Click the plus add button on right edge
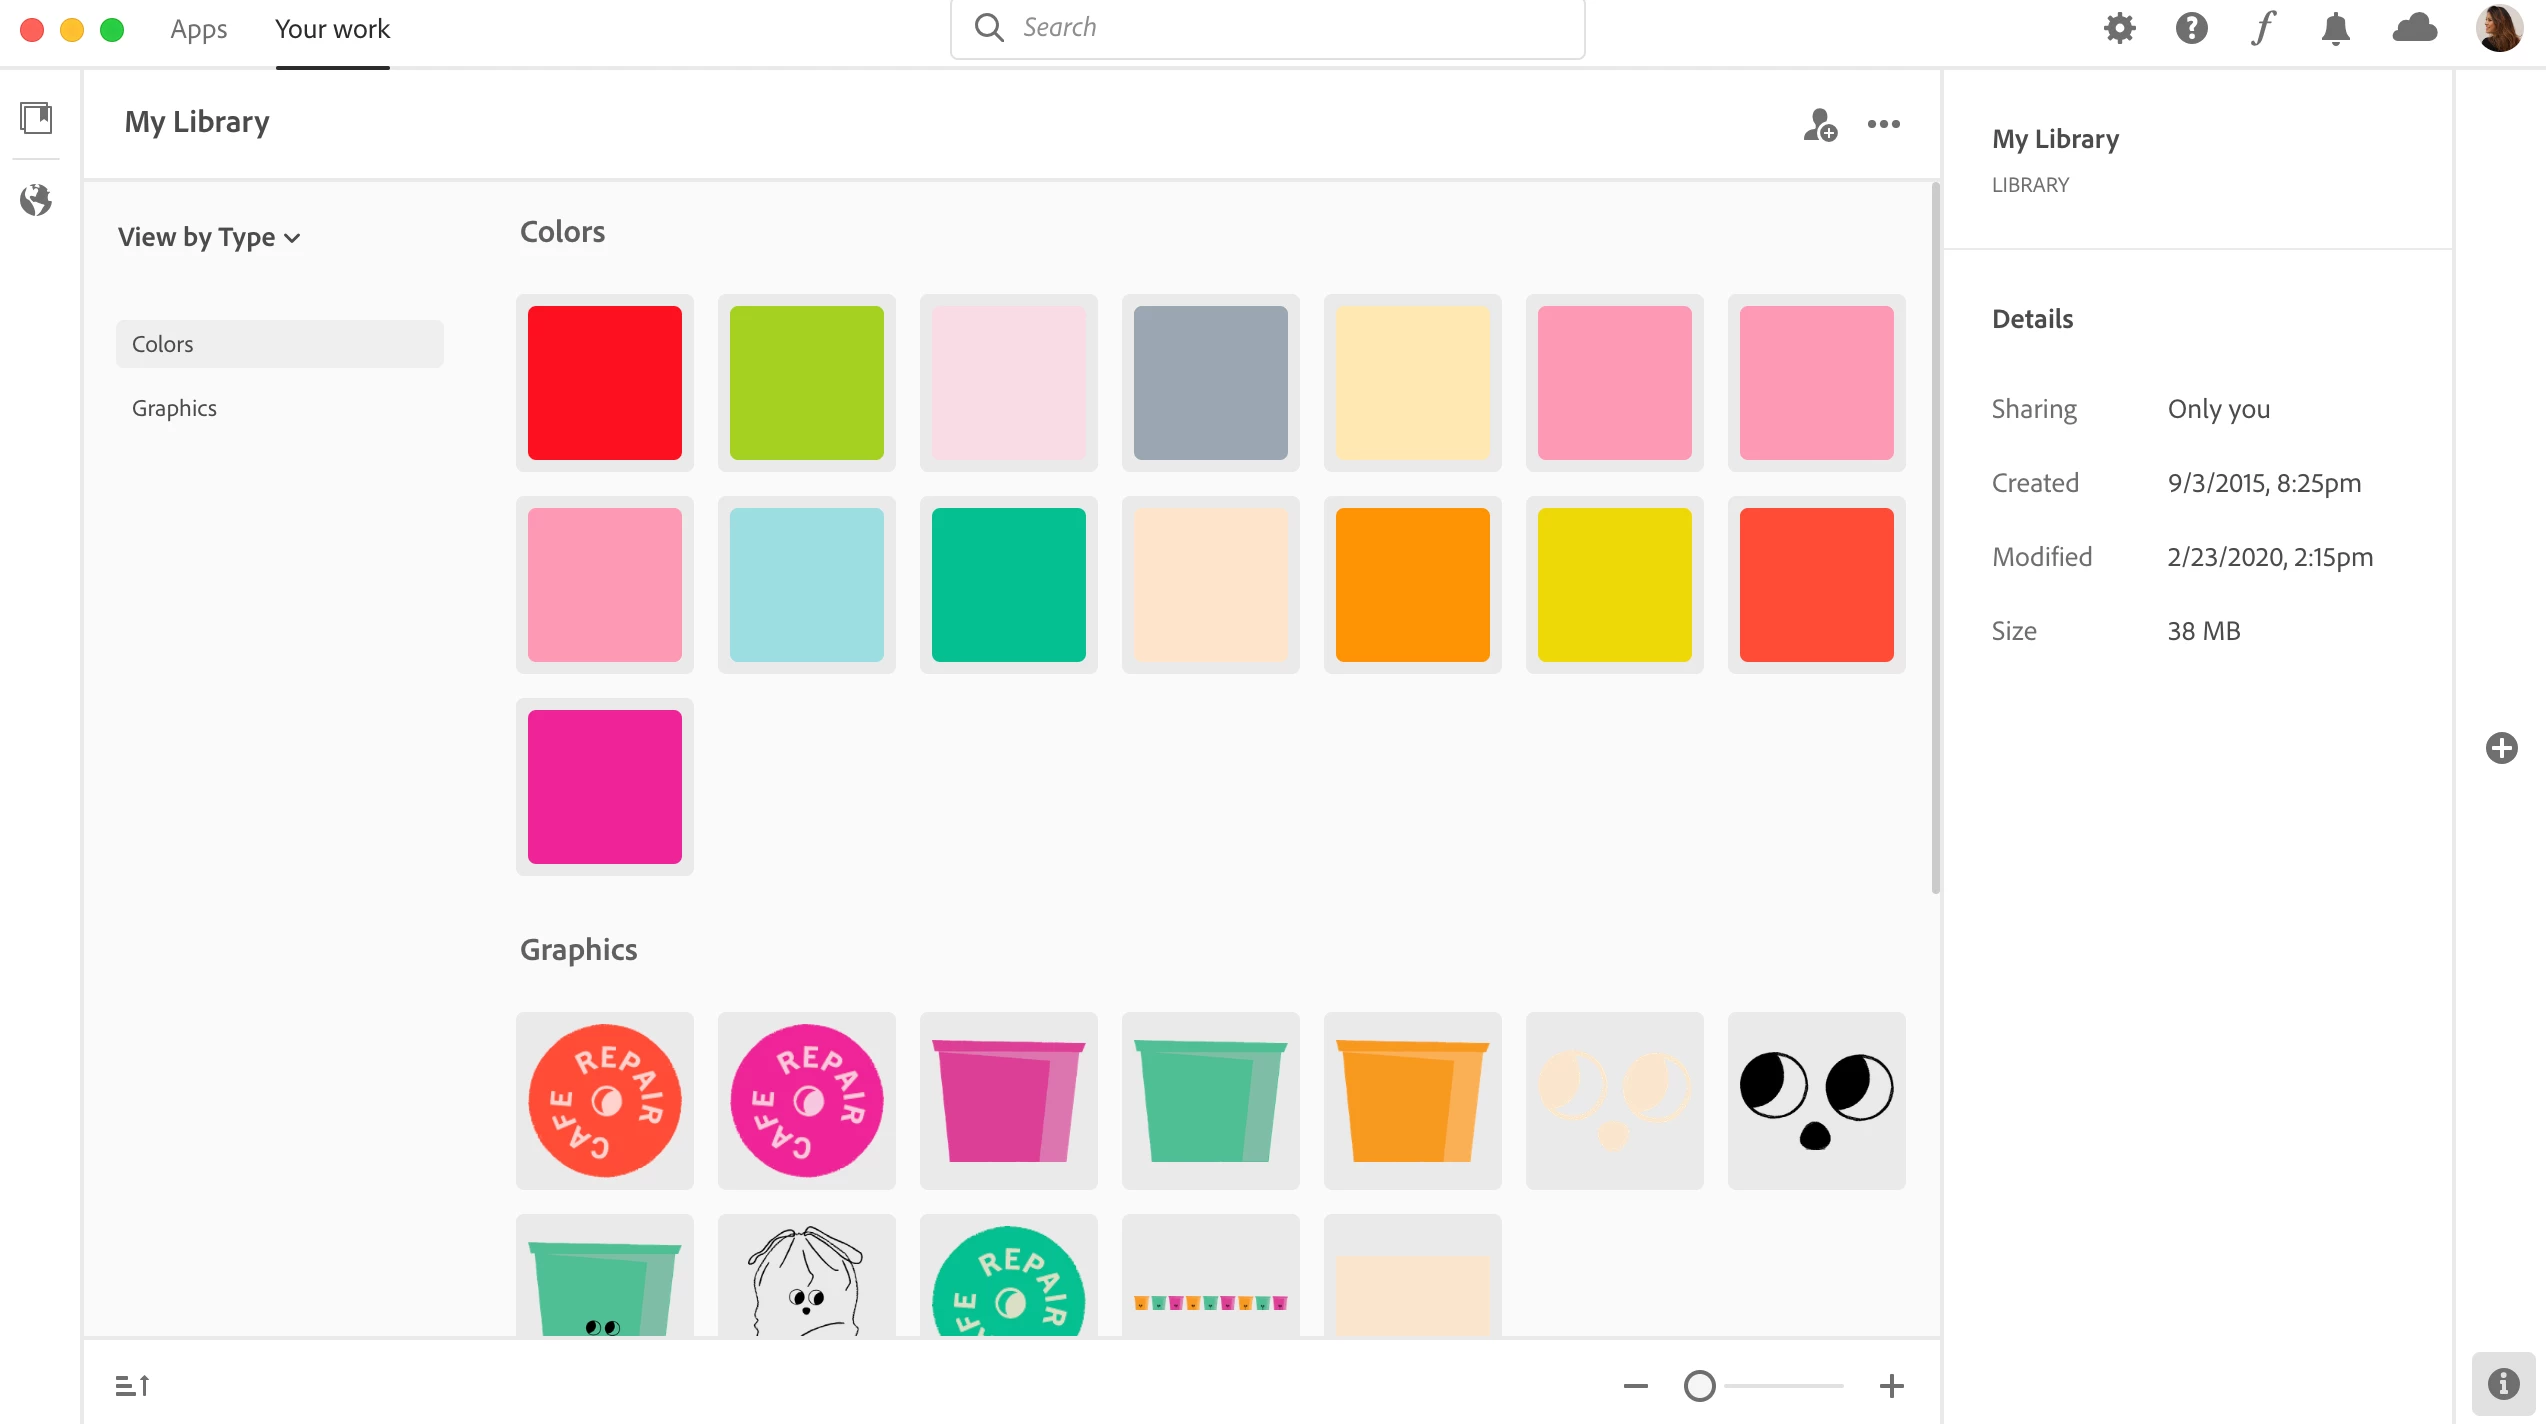2546x1424 pixels. point(2501,748)
